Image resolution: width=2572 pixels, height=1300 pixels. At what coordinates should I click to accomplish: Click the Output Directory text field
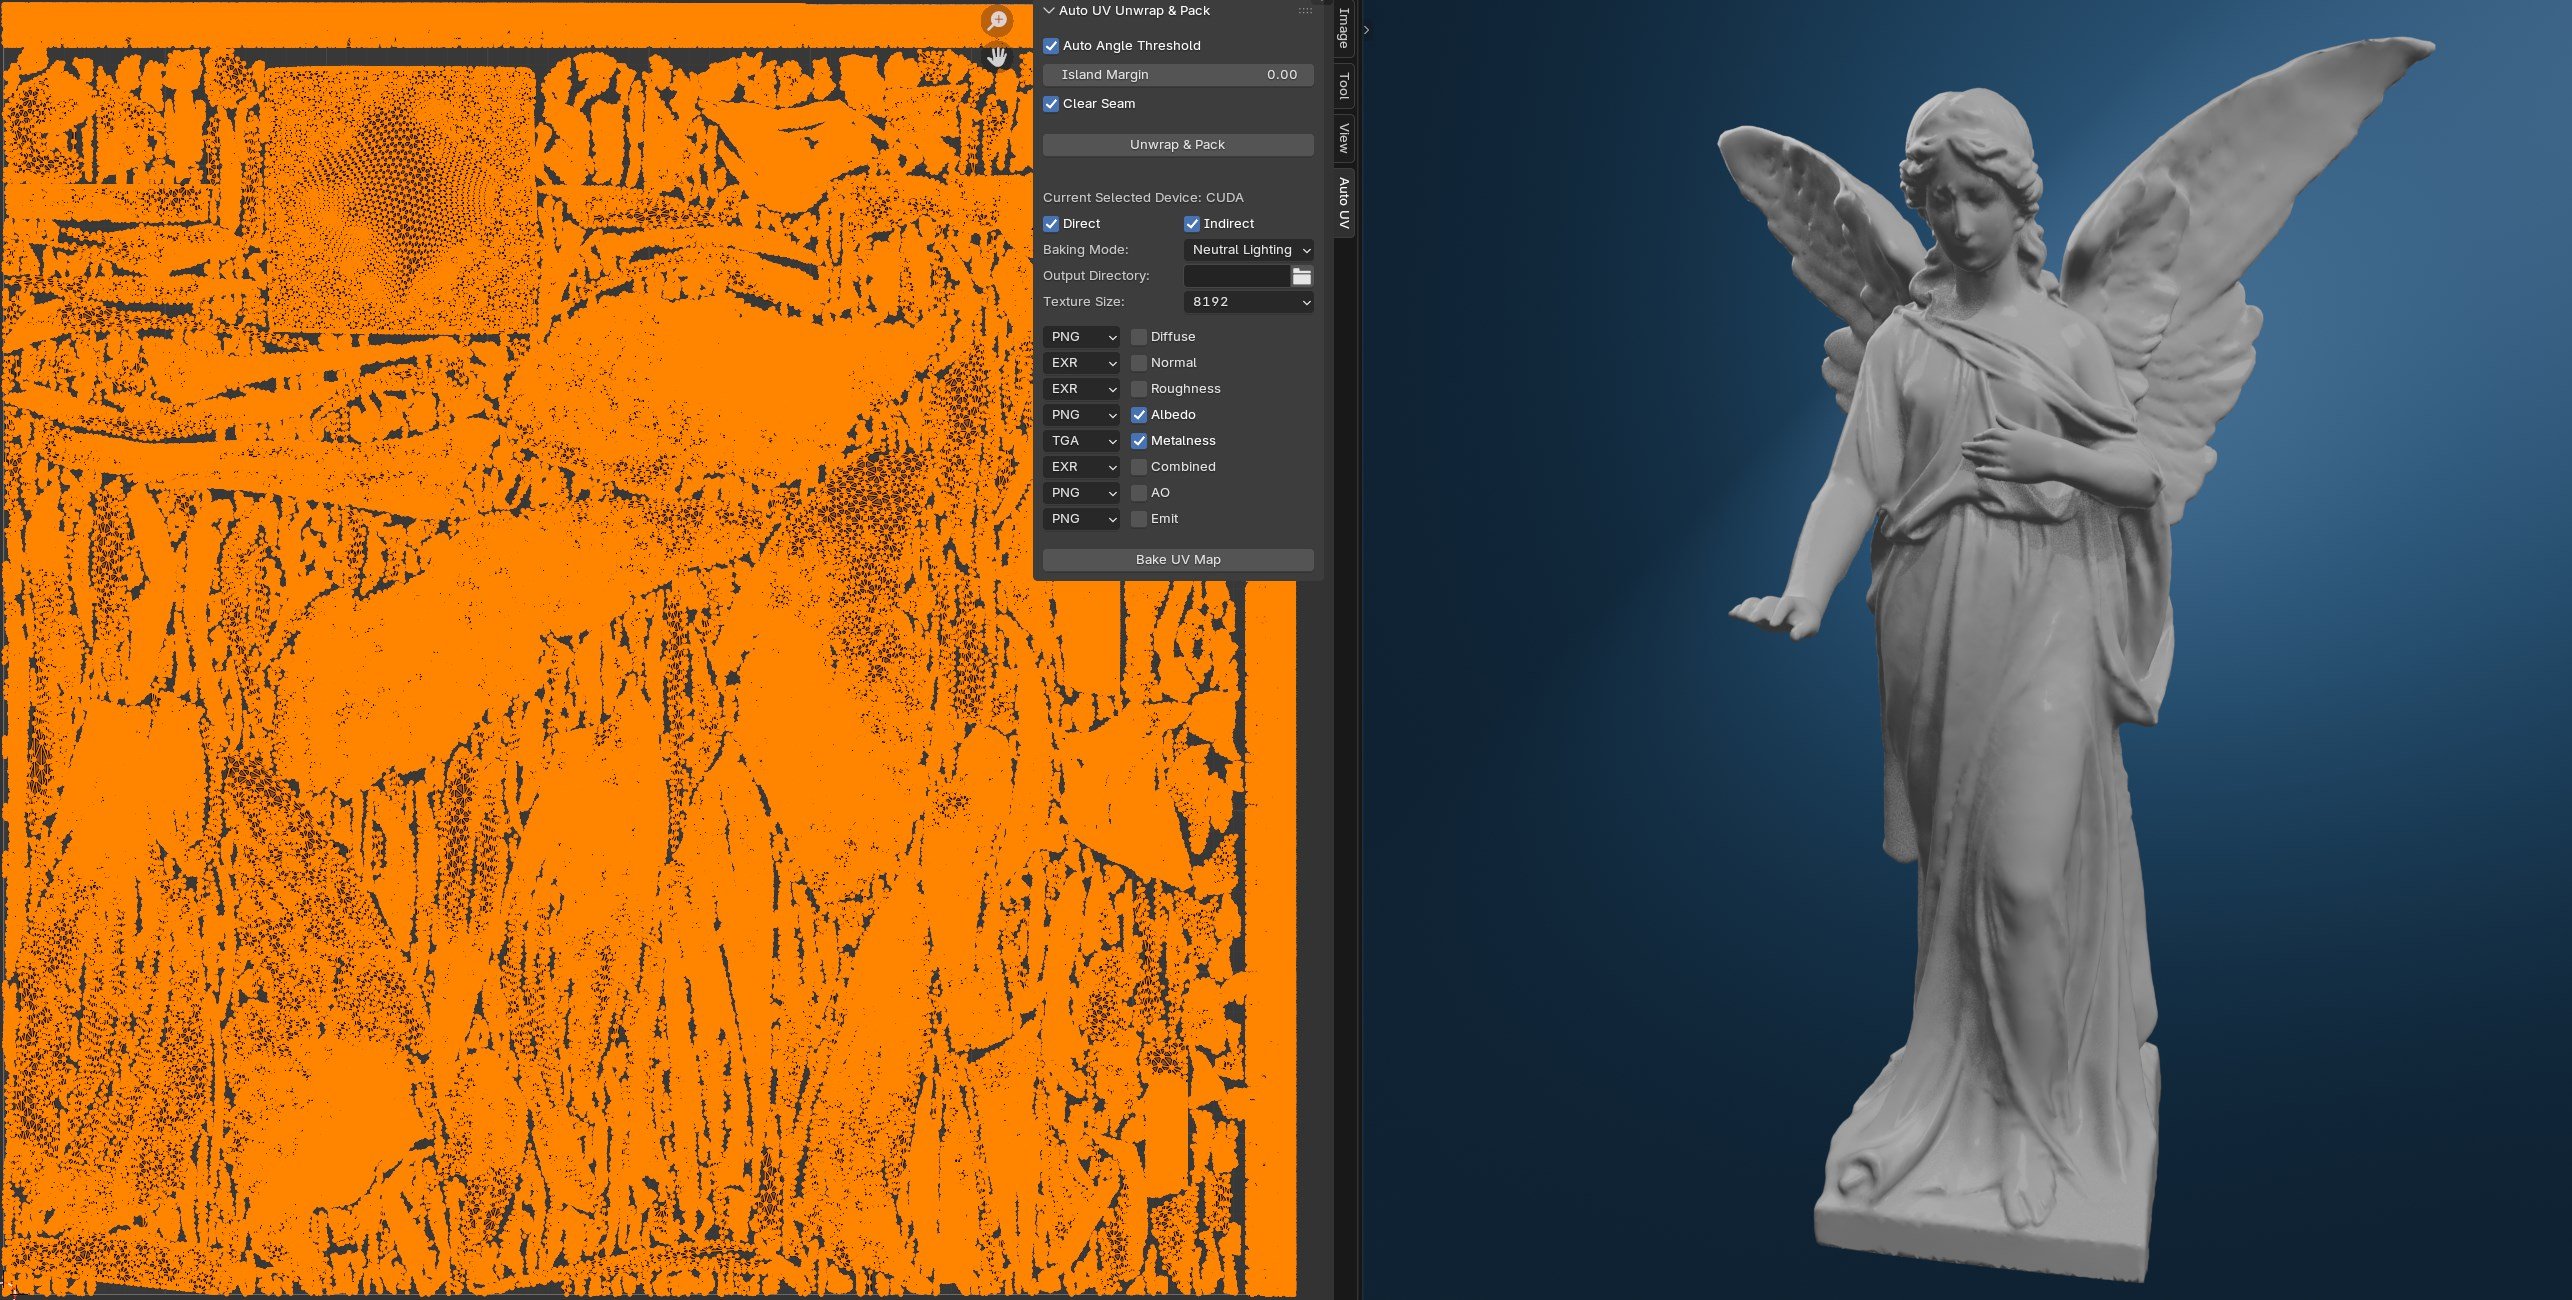(x=1237, y=276)
